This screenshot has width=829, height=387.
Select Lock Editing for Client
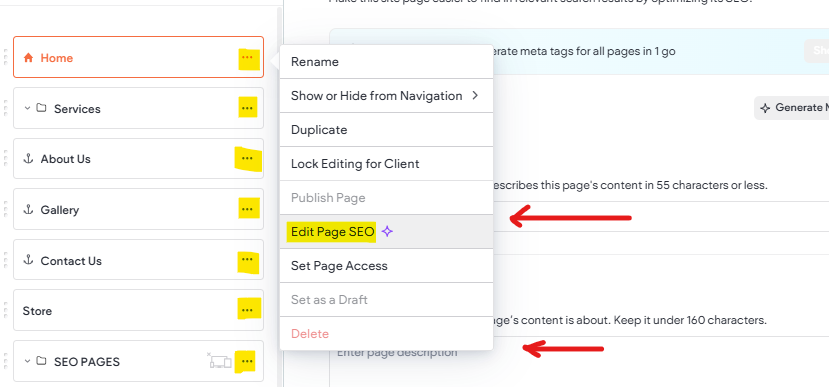tap(386, 163)
